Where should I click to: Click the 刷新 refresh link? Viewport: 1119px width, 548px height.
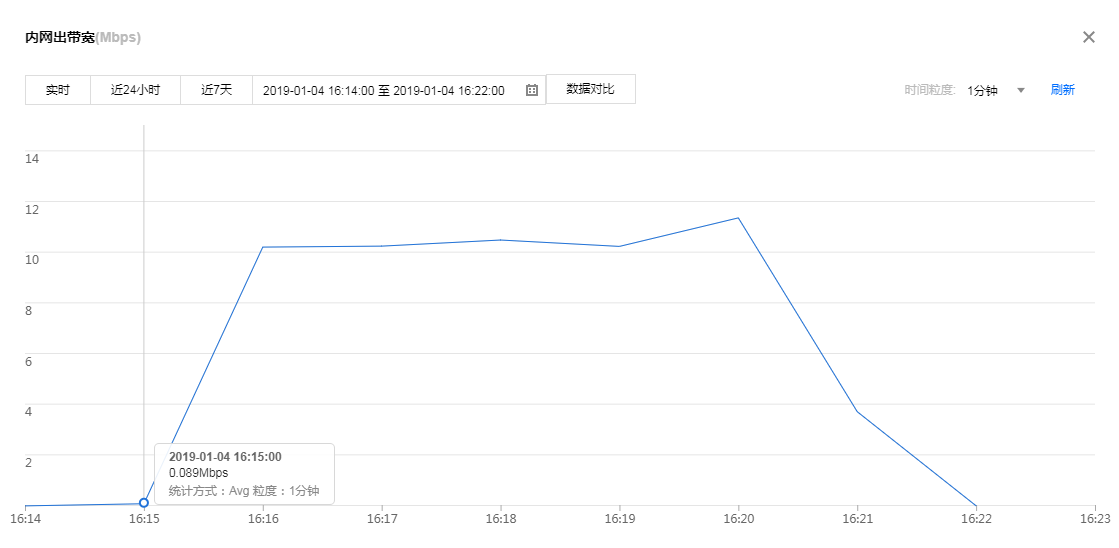[1062, 90]
